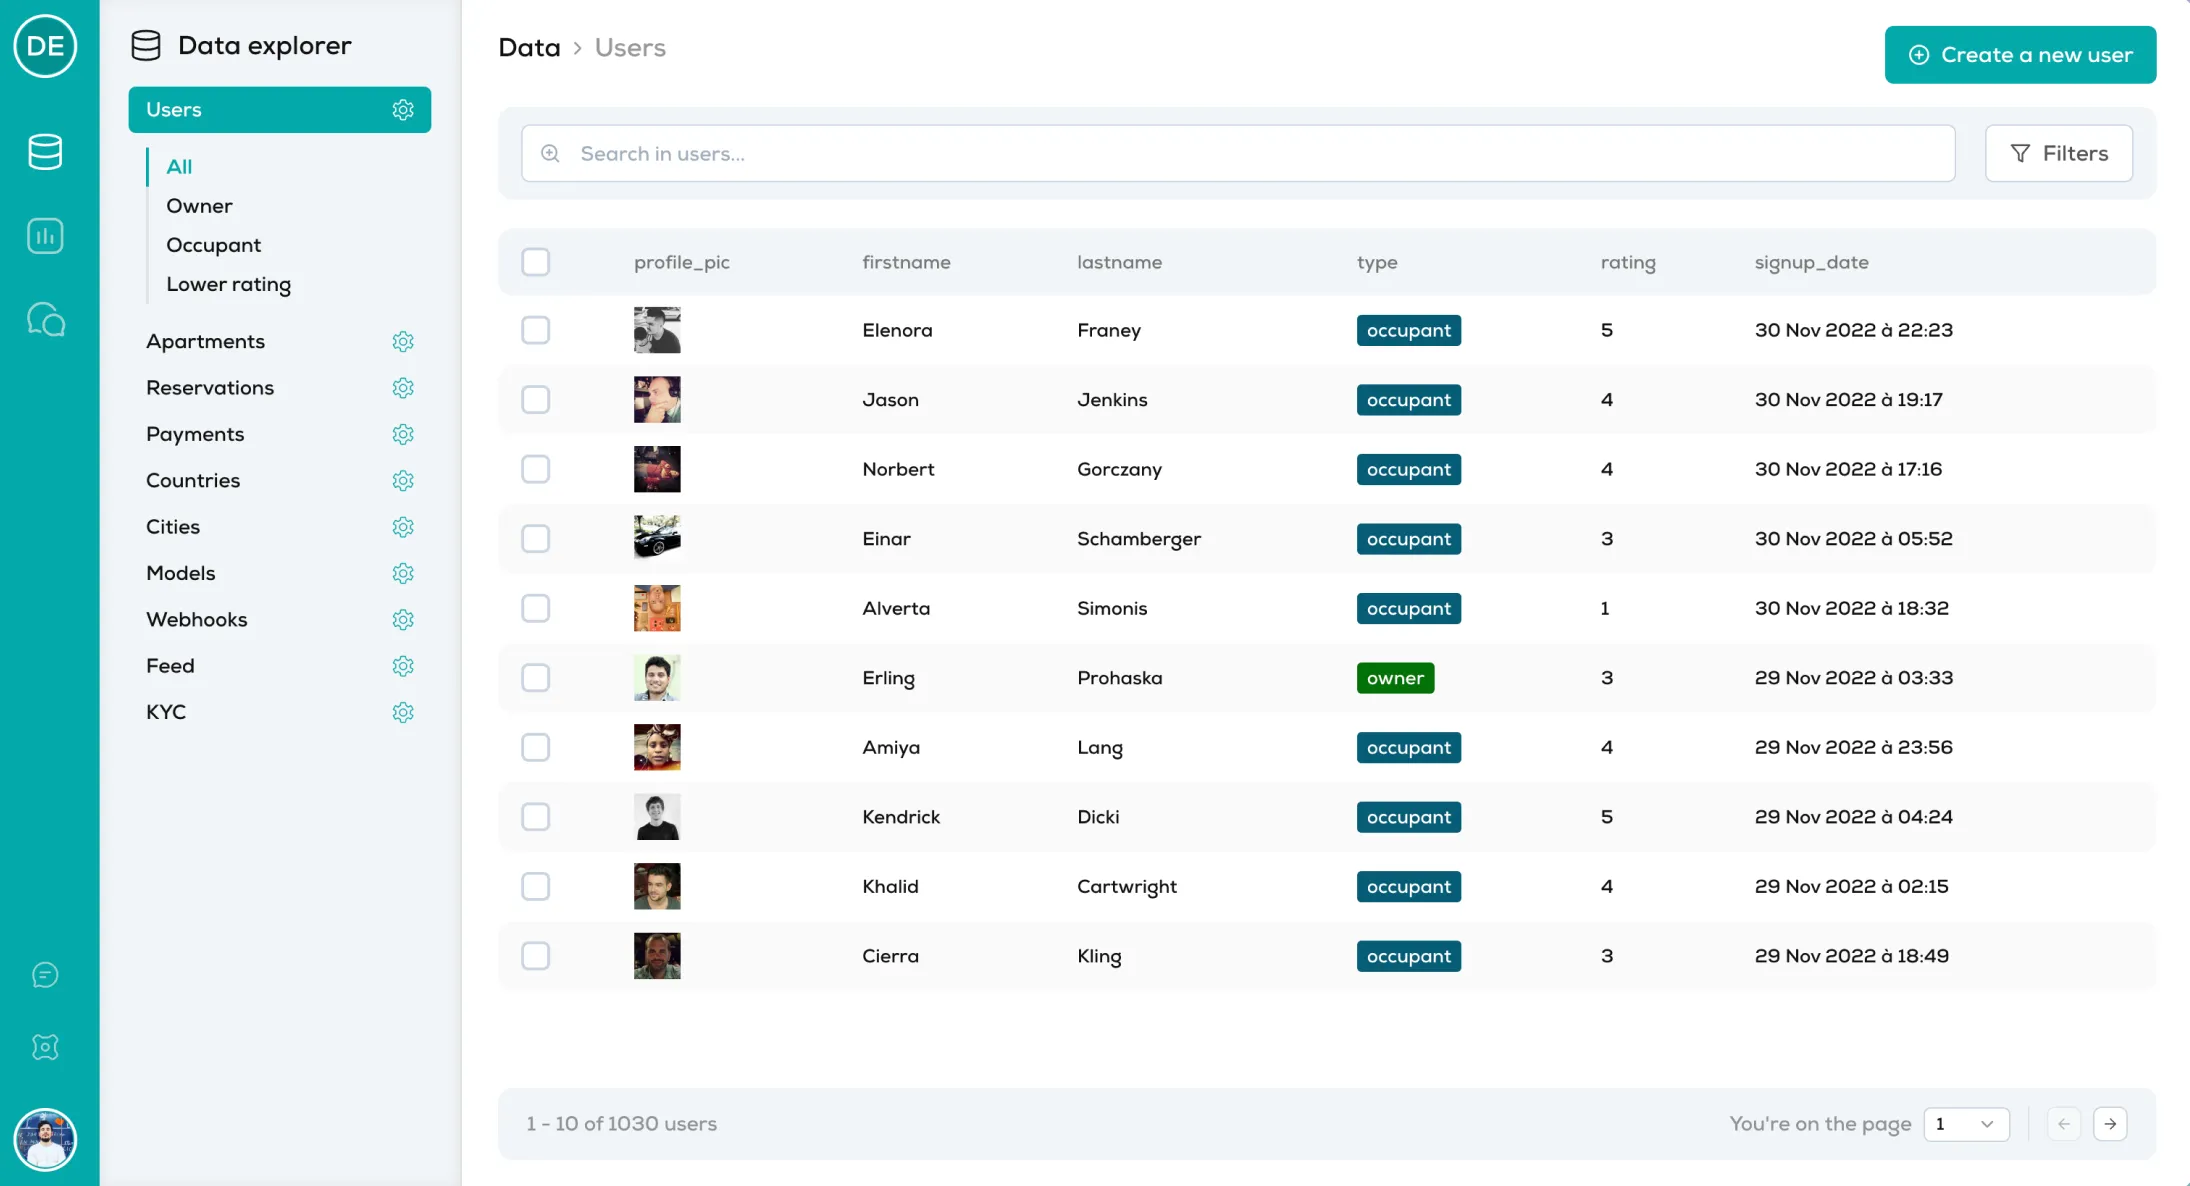The height and width of the screenshot is (1186, 2190).
Task: Open Countries settings gear
Action: coord(403,481)
